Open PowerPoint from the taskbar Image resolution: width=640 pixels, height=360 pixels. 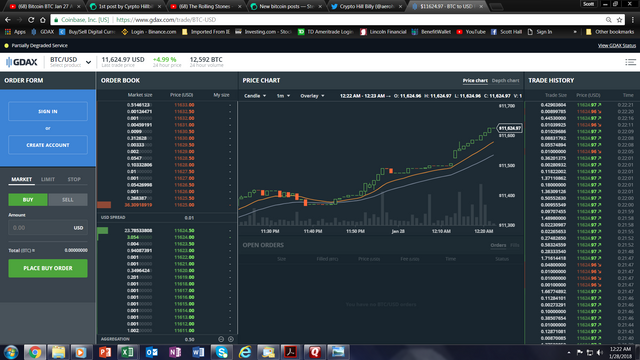[x=104, y=352]
